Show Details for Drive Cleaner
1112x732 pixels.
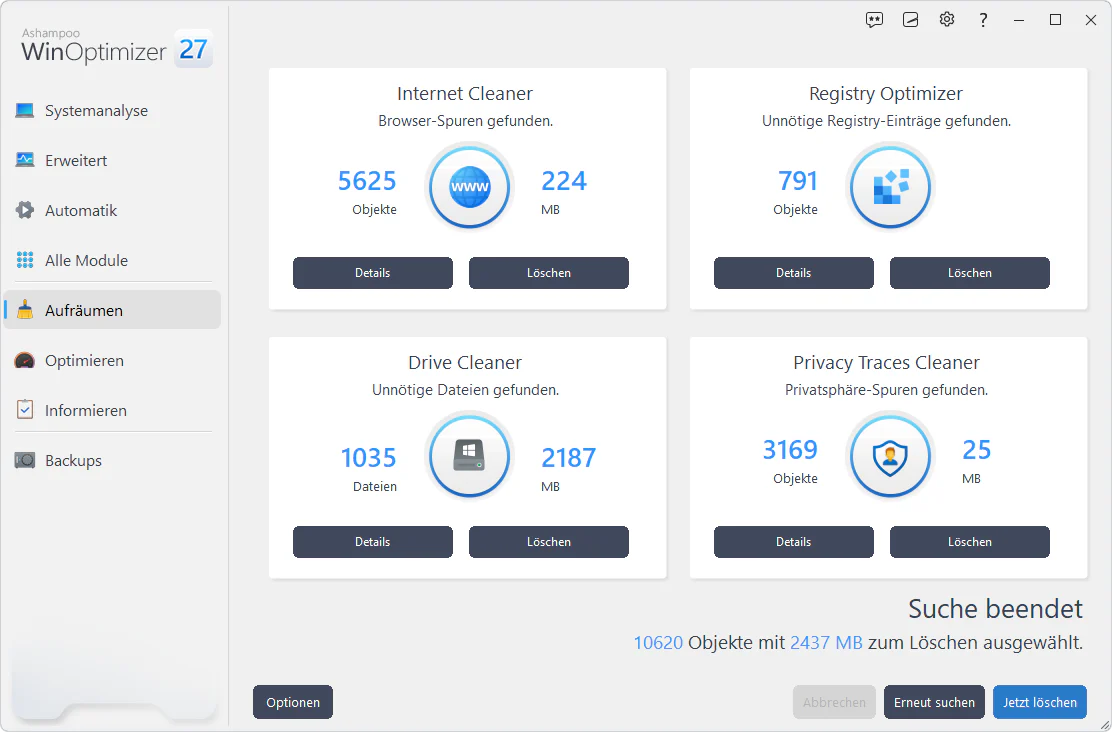pyautogui.click(x=372, y=541)
